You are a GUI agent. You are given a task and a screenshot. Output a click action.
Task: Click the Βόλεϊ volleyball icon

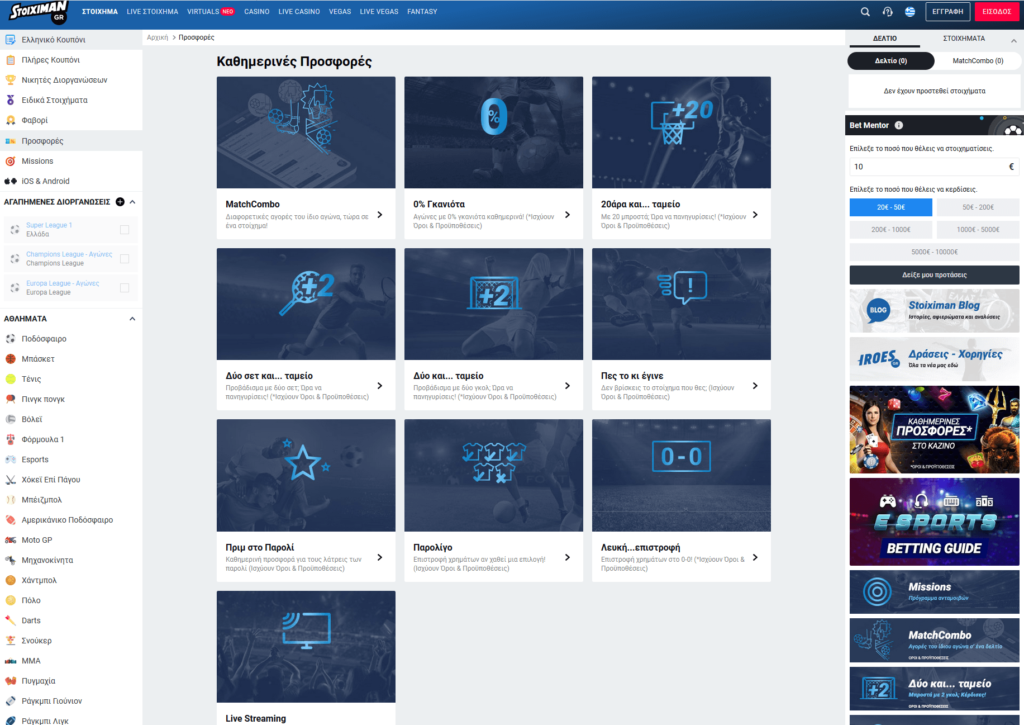(x=10, y=419)
